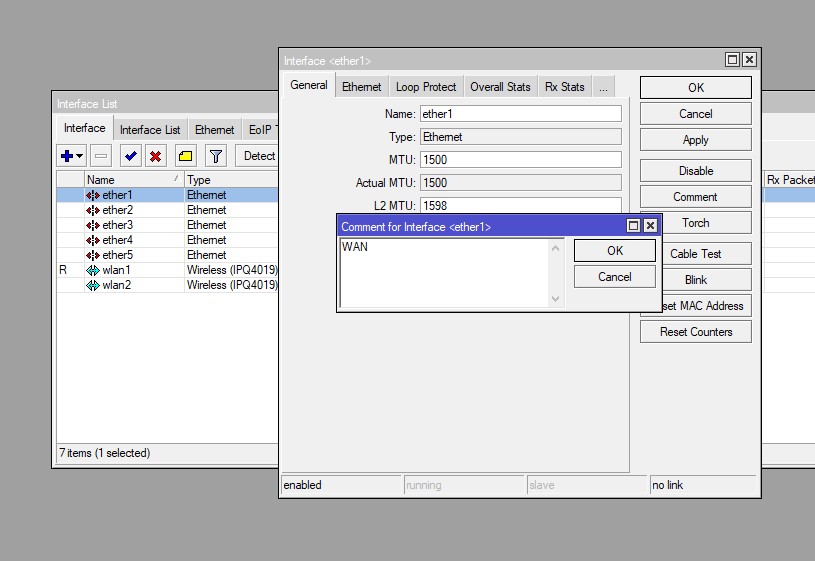This screenshot has width=815, height=561.
Task: Click the yellow Comment note icon
Action: (x=186, y=156)
